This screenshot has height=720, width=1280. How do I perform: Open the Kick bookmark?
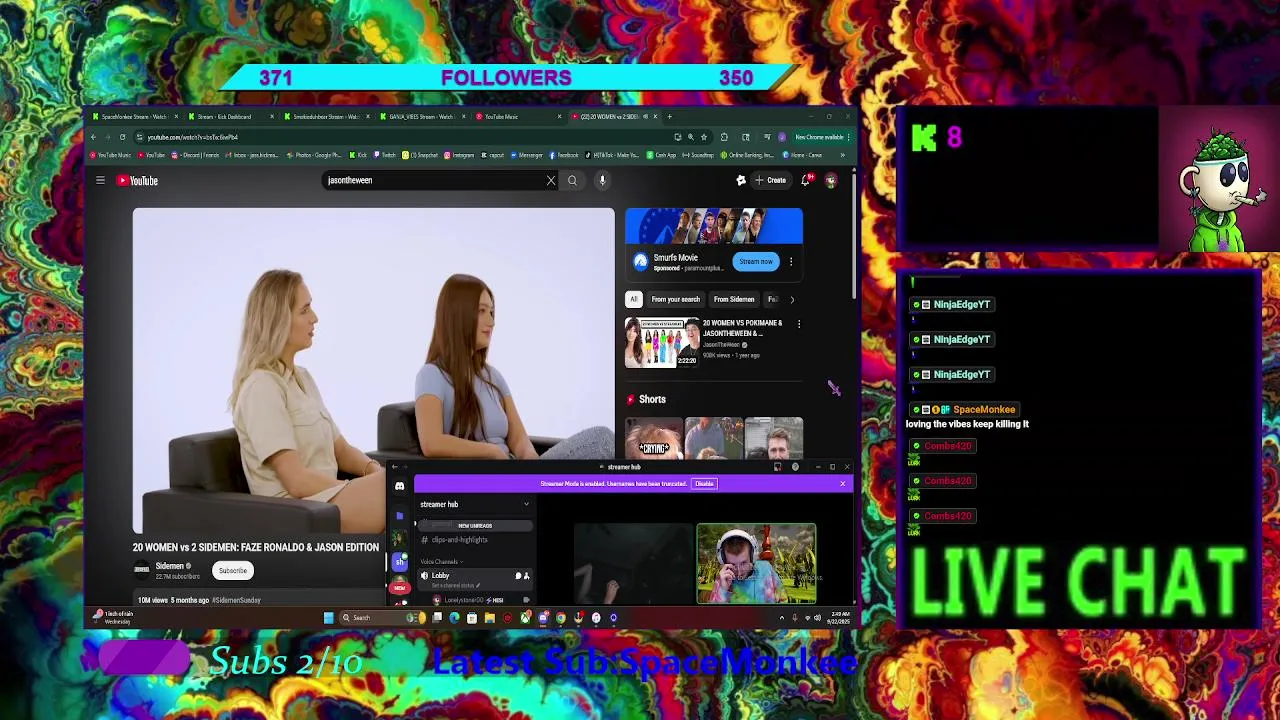pos(358,155)
